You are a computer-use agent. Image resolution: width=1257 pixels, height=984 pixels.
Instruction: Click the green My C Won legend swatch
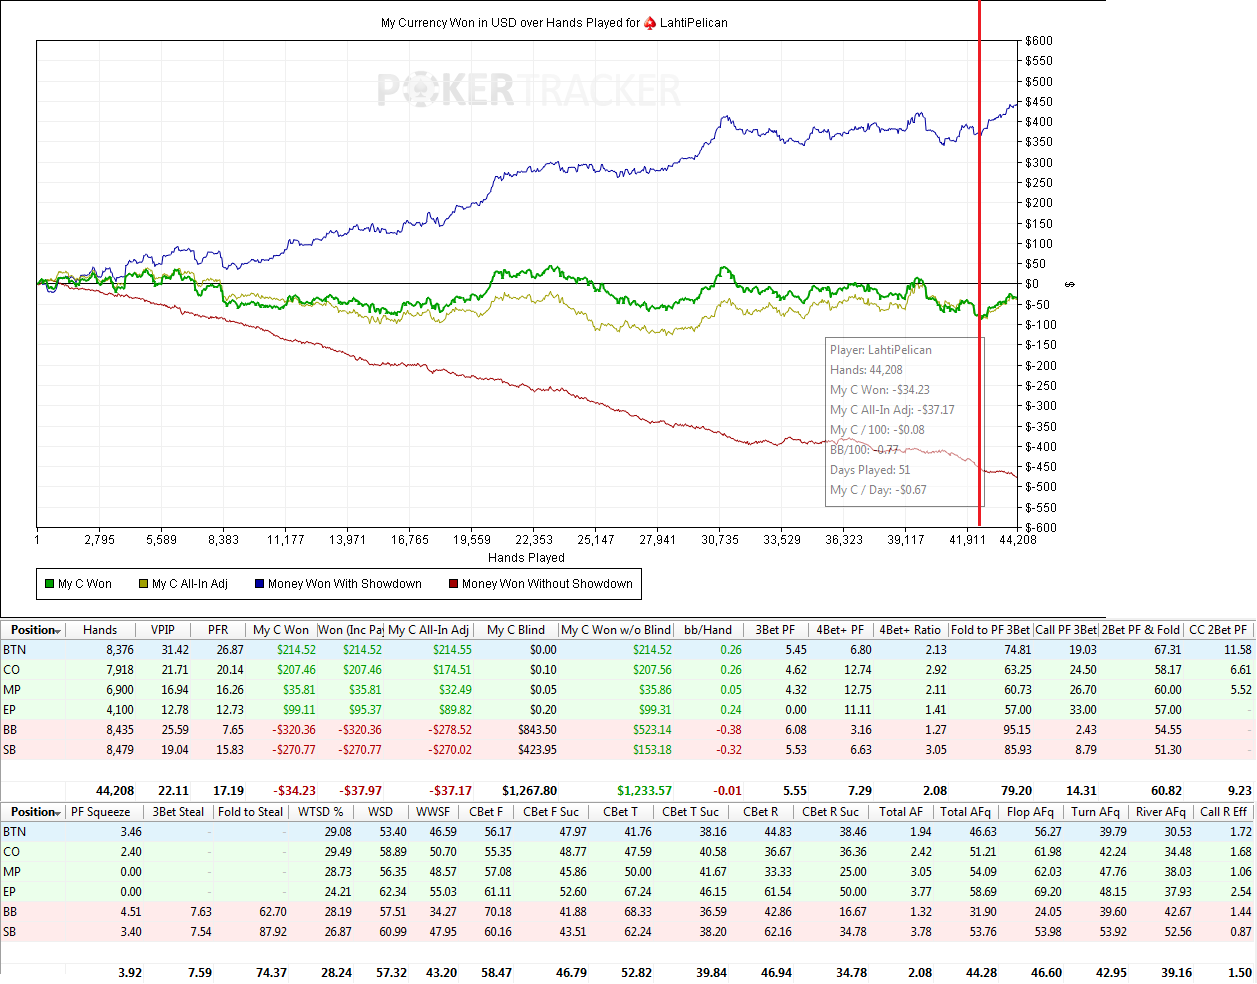click(x=49, y=584)
